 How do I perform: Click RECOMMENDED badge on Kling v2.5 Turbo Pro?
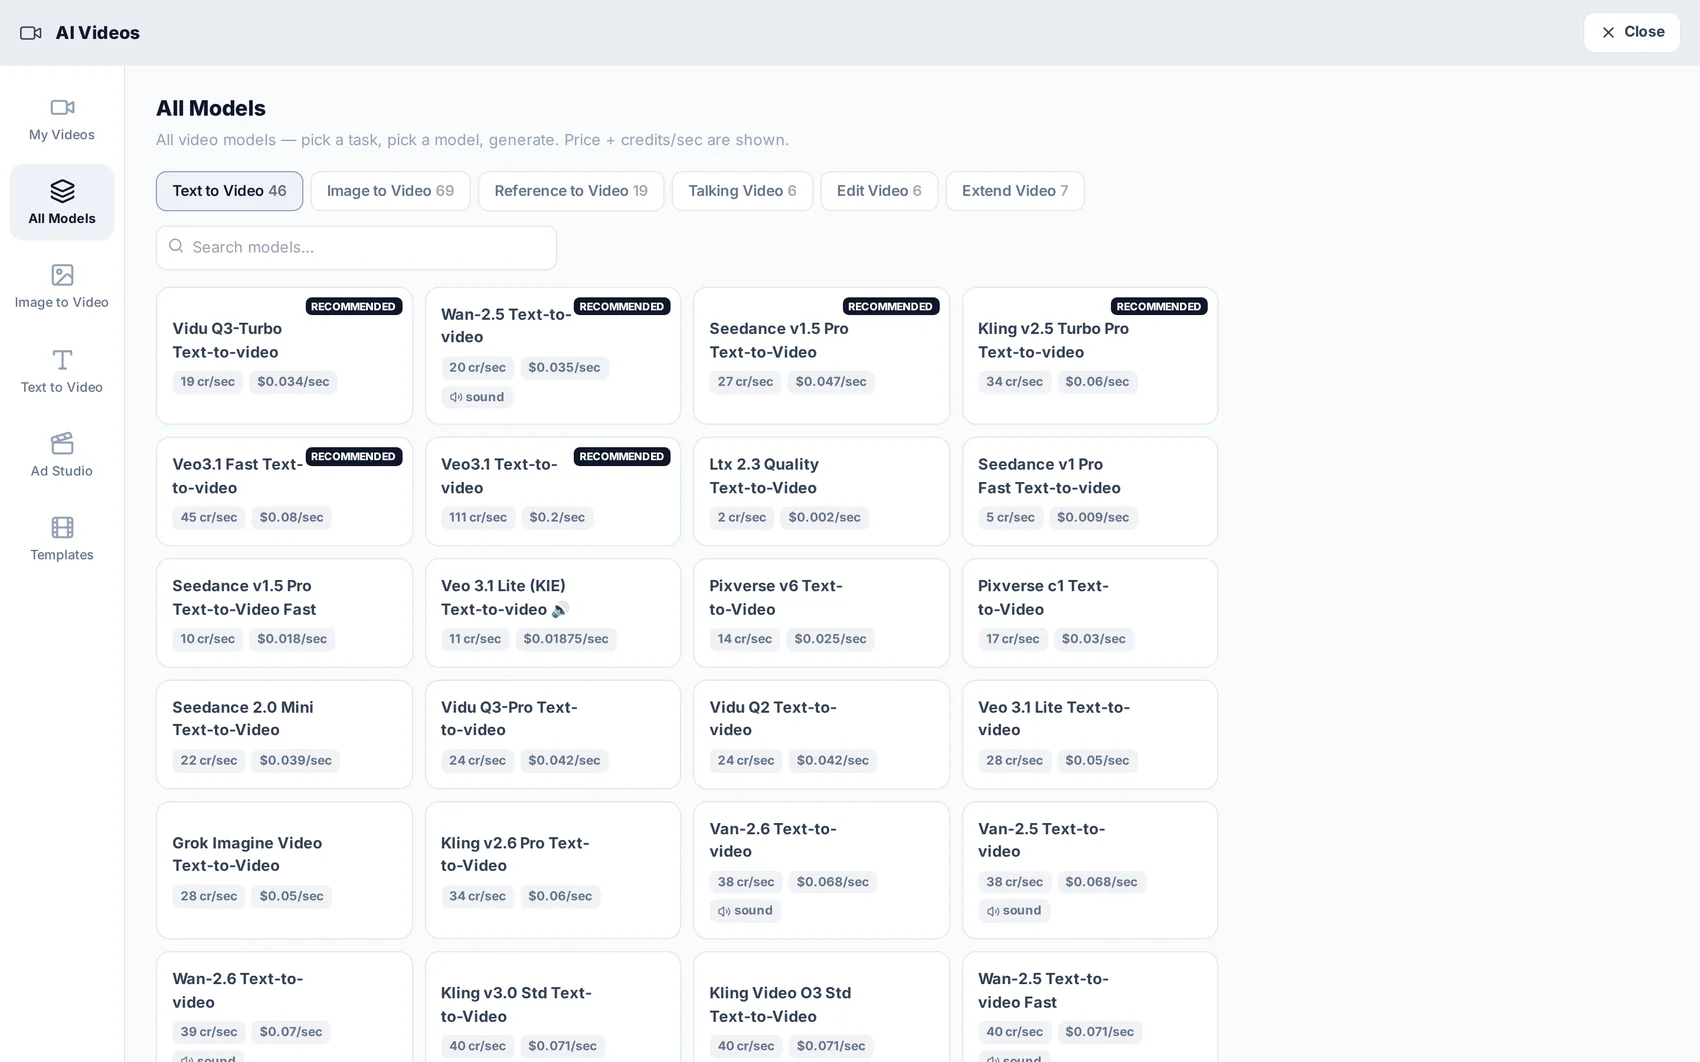coord(1159,306)
